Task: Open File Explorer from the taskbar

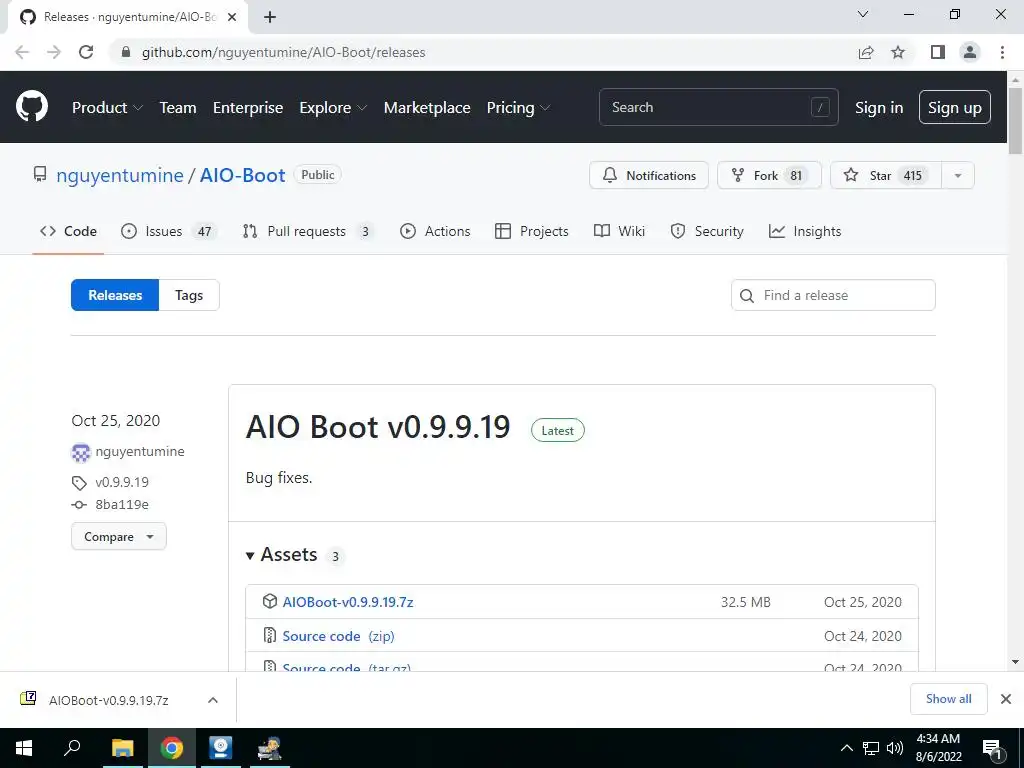Action: pyautogui.click(x=122, y=748)
